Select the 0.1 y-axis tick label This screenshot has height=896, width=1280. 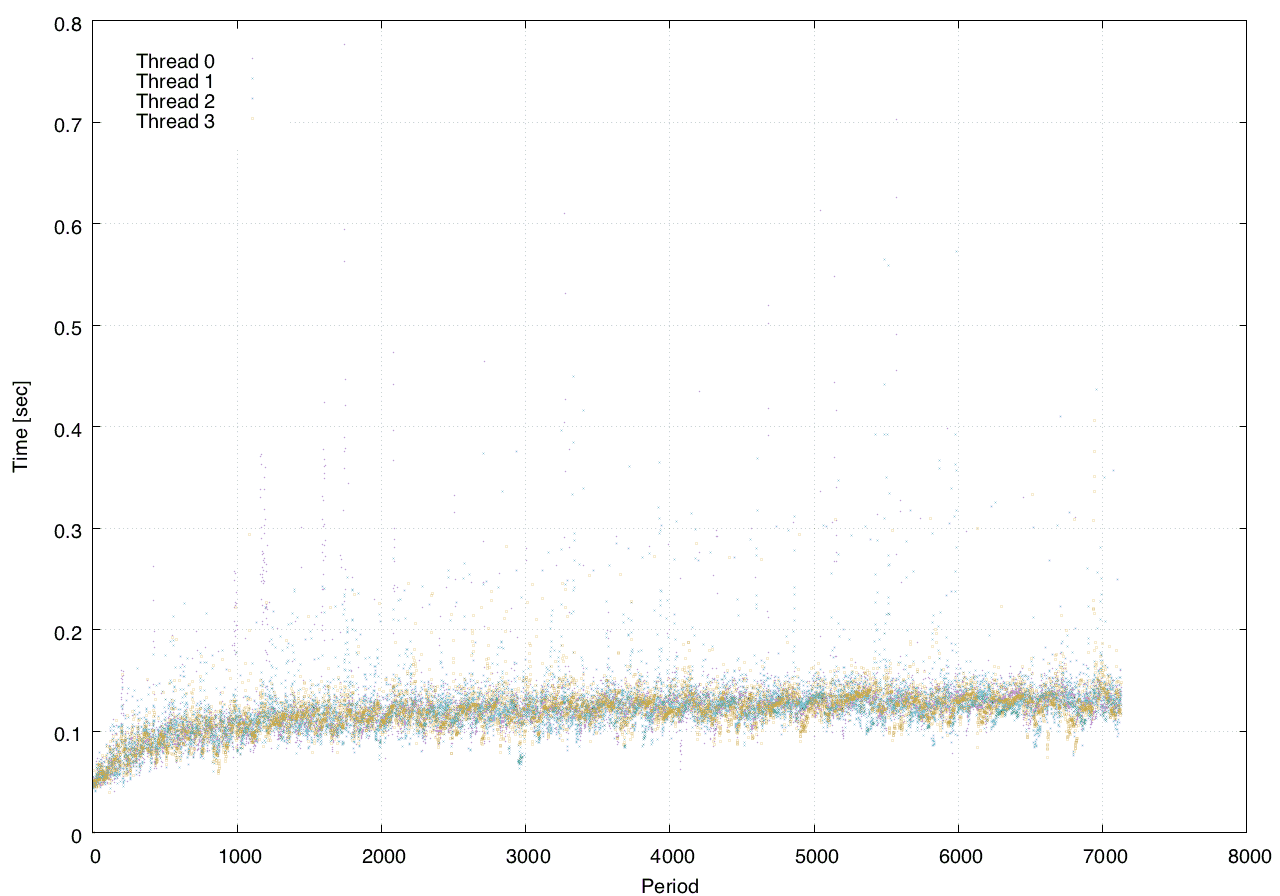[x=65, y=732]
